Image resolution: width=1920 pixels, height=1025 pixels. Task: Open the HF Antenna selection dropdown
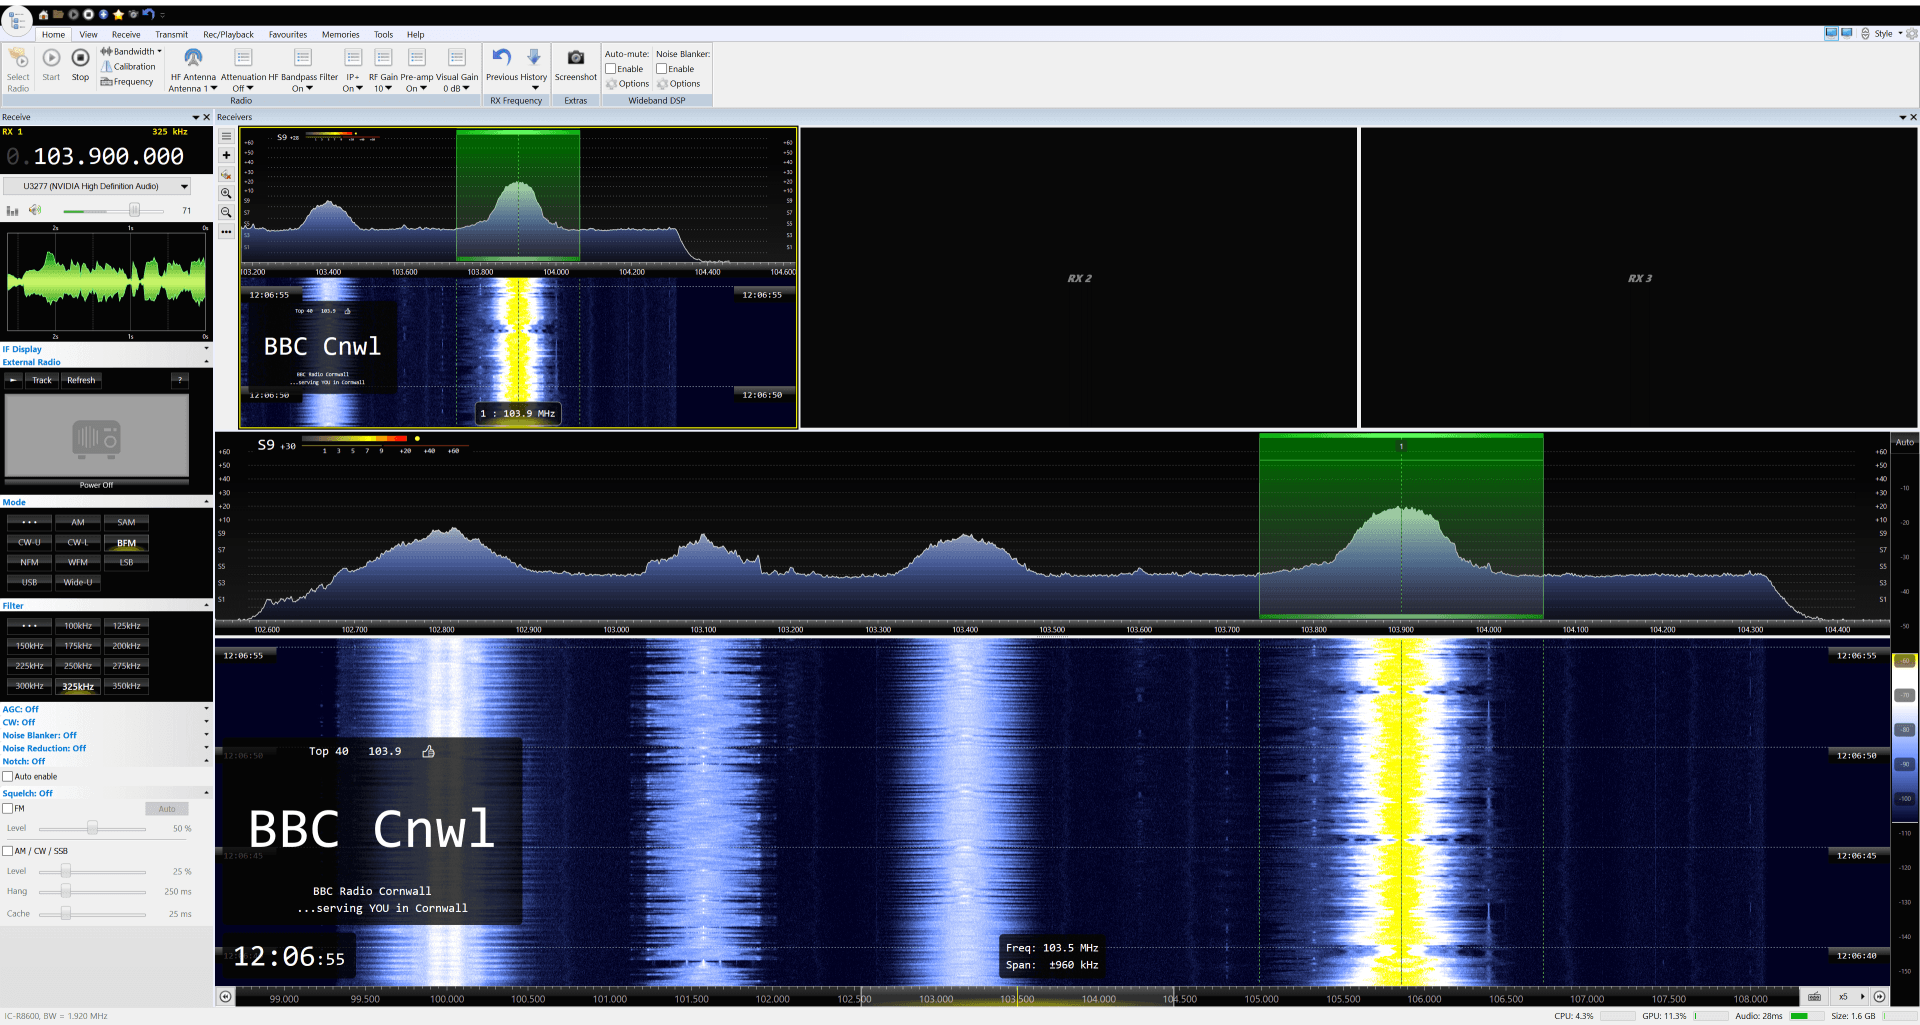[x=192, y=88]
